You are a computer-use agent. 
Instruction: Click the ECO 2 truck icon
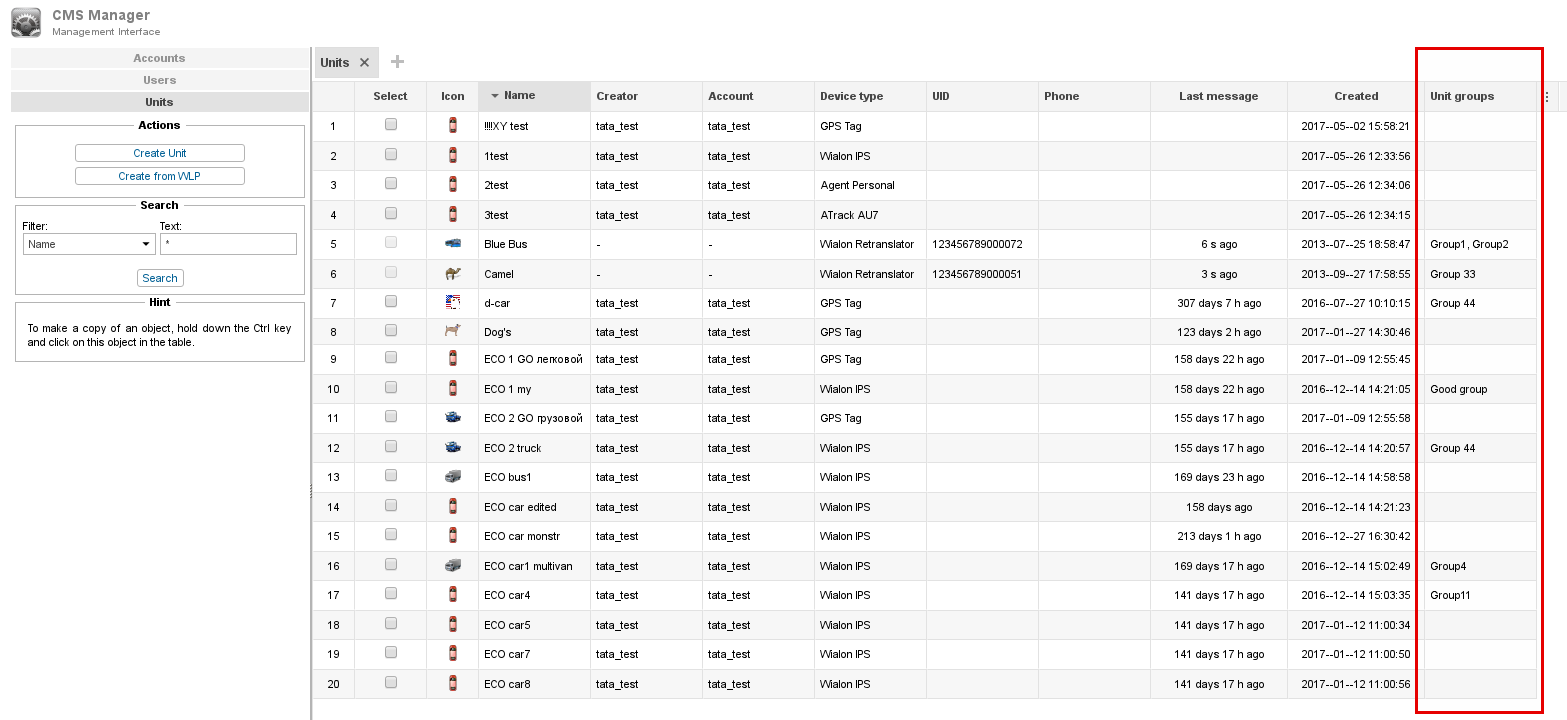click(452, 448)
